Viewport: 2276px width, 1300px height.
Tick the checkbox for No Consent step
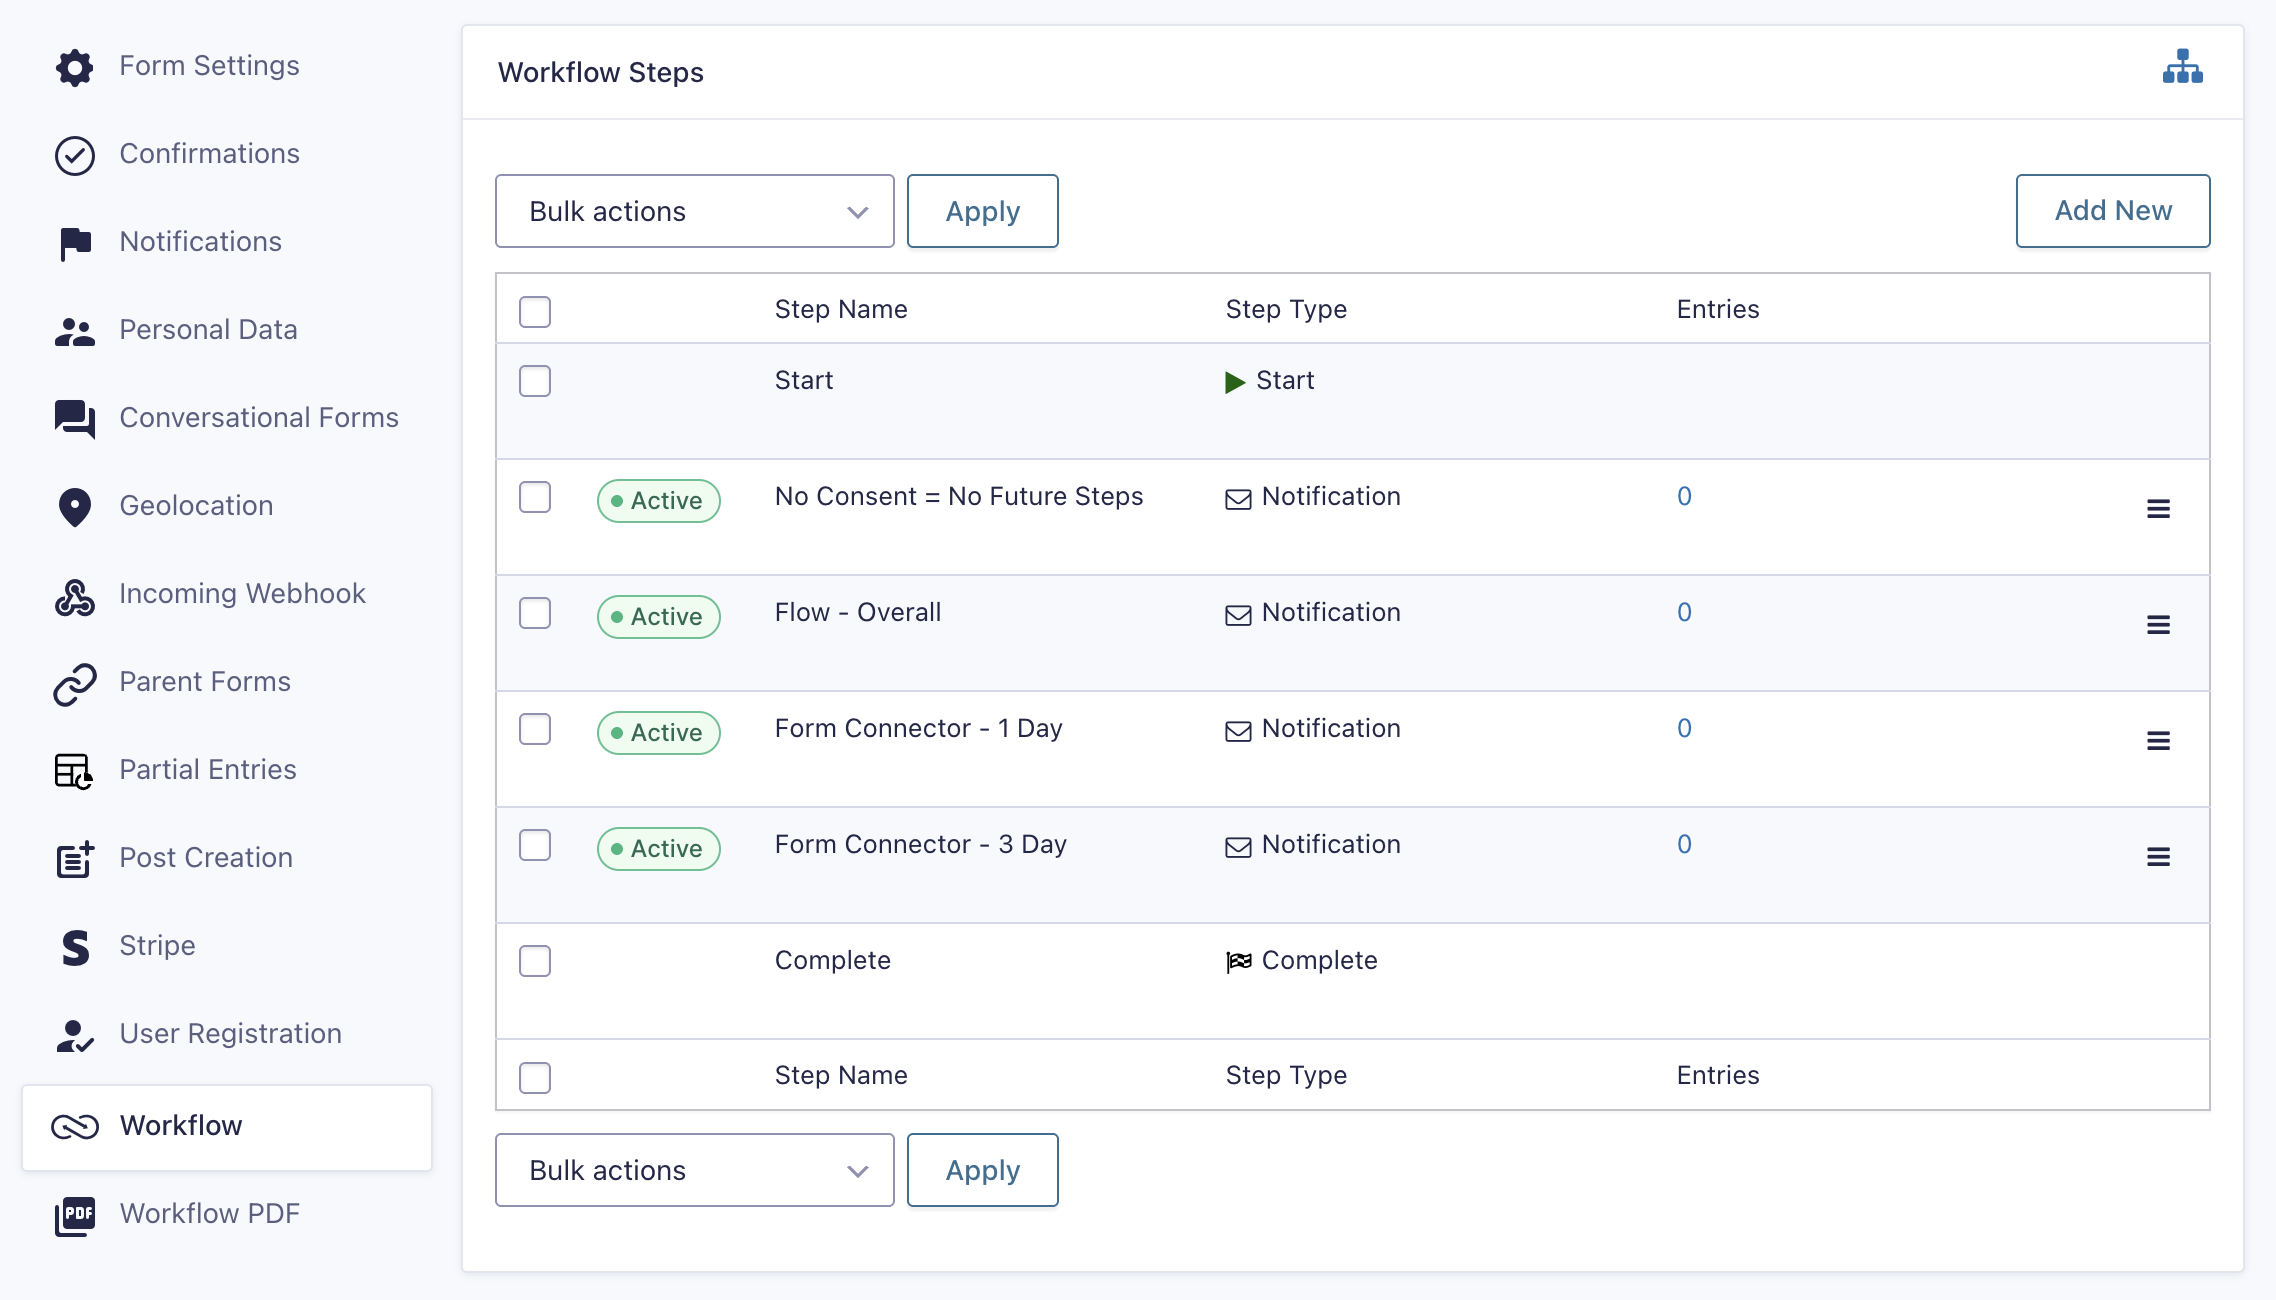pos(535,497)
